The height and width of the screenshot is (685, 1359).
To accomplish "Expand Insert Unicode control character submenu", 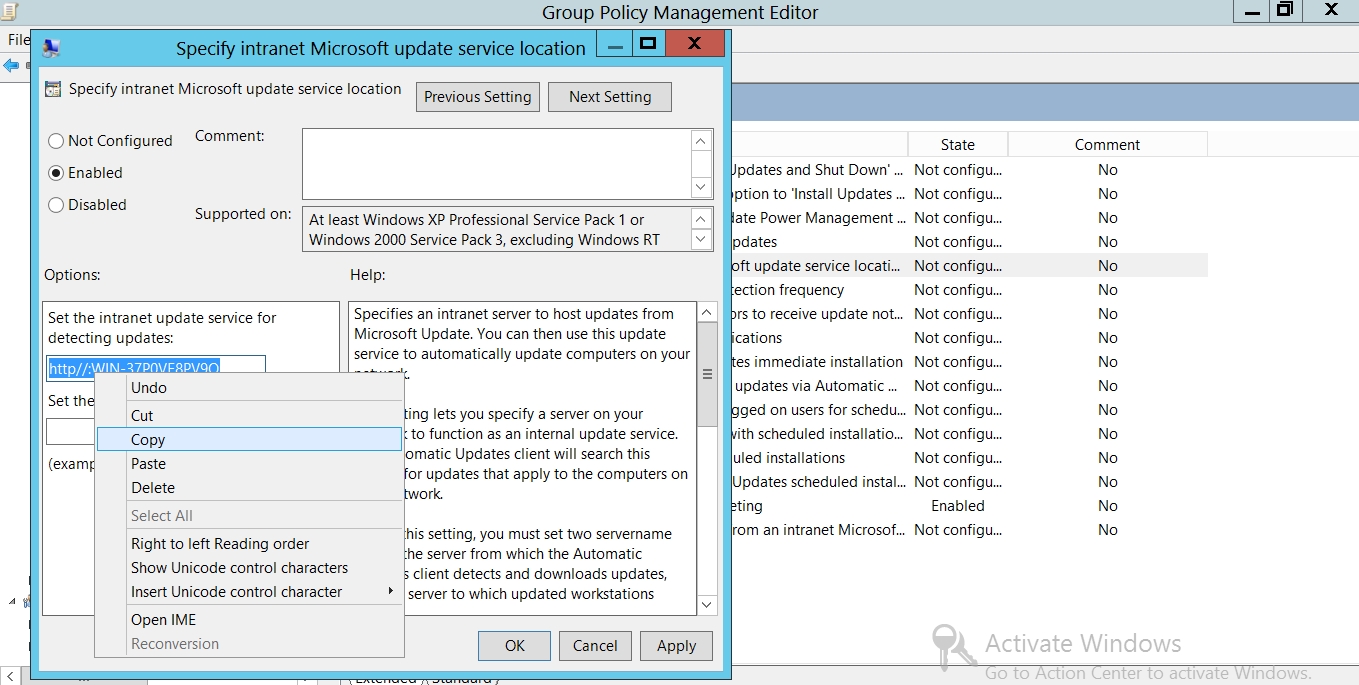I will click(x=249, y=592).
